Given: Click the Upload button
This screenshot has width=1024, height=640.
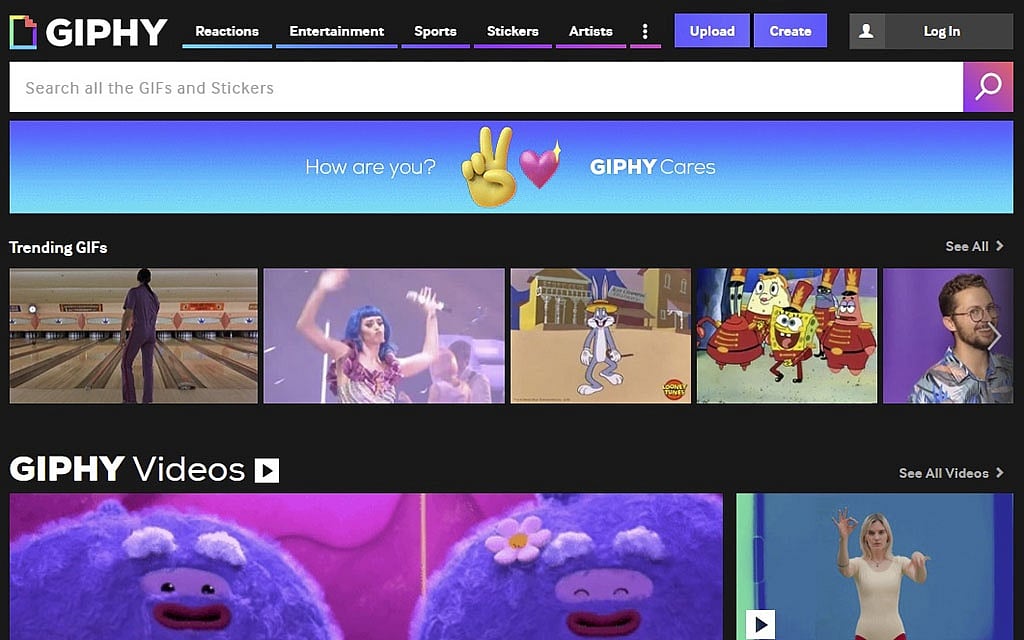Looking at the screenshot, I should click(712, 31).
